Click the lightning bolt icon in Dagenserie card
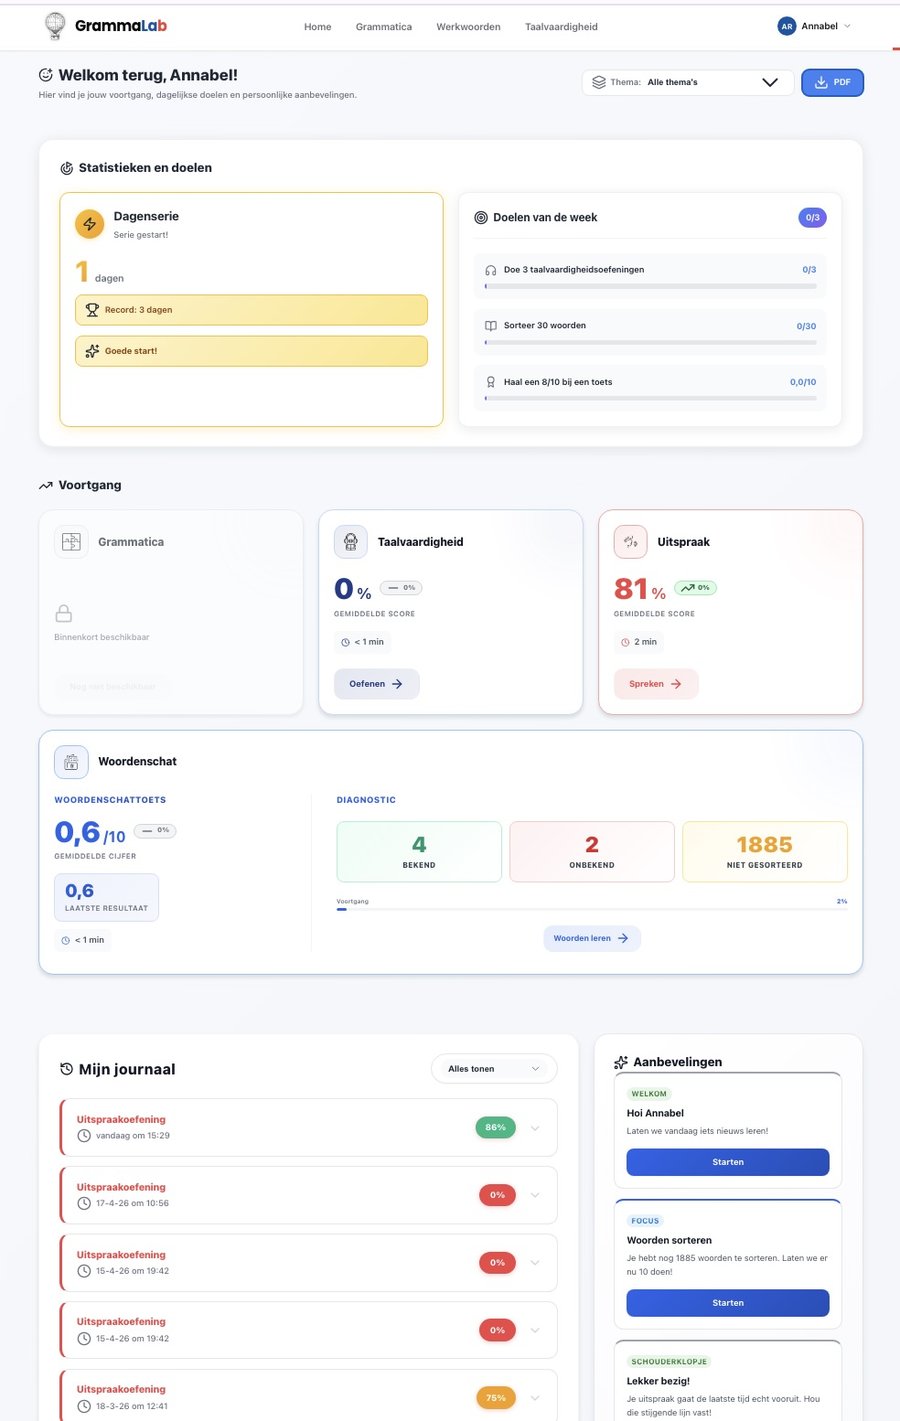Screen dimensions: 900x1421 point(89,224)
